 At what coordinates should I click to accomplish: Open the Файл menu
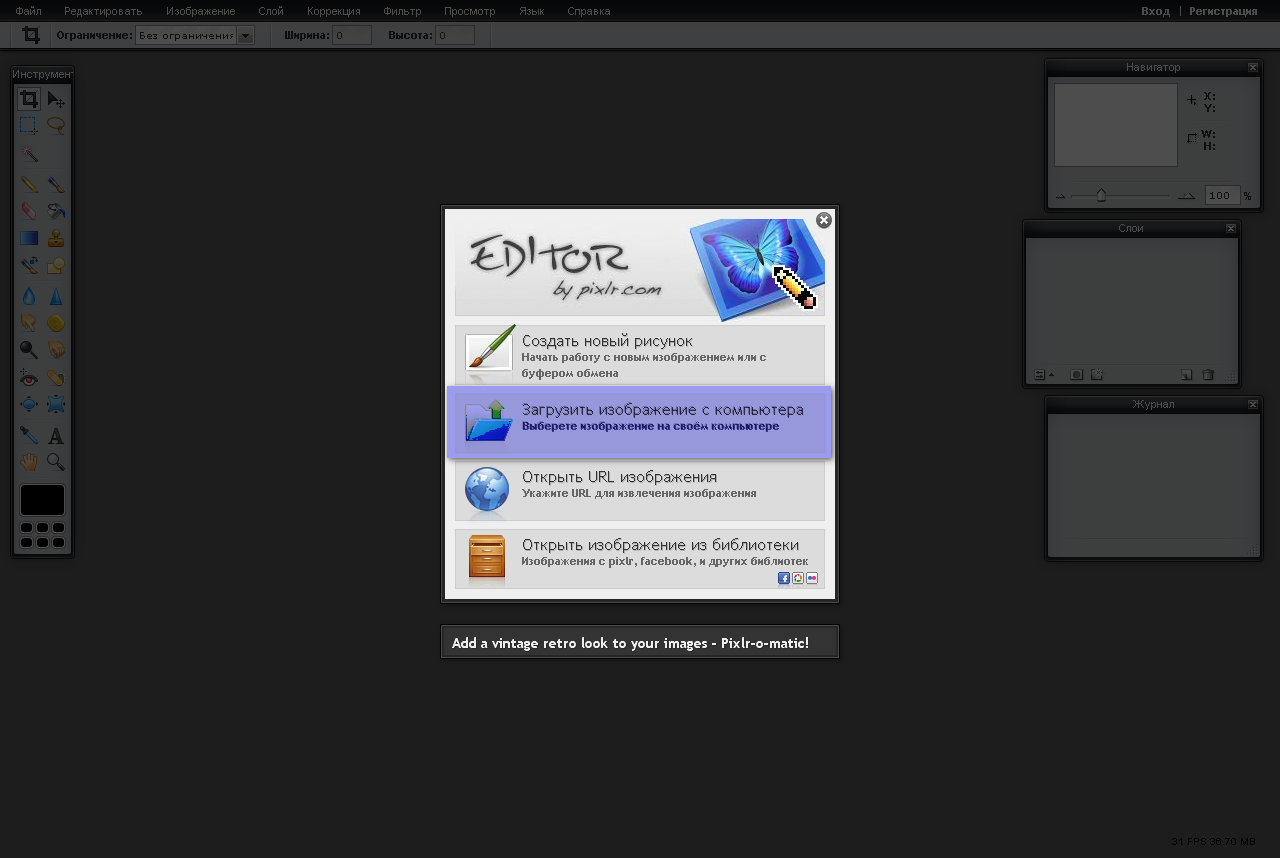pos(28,11)
